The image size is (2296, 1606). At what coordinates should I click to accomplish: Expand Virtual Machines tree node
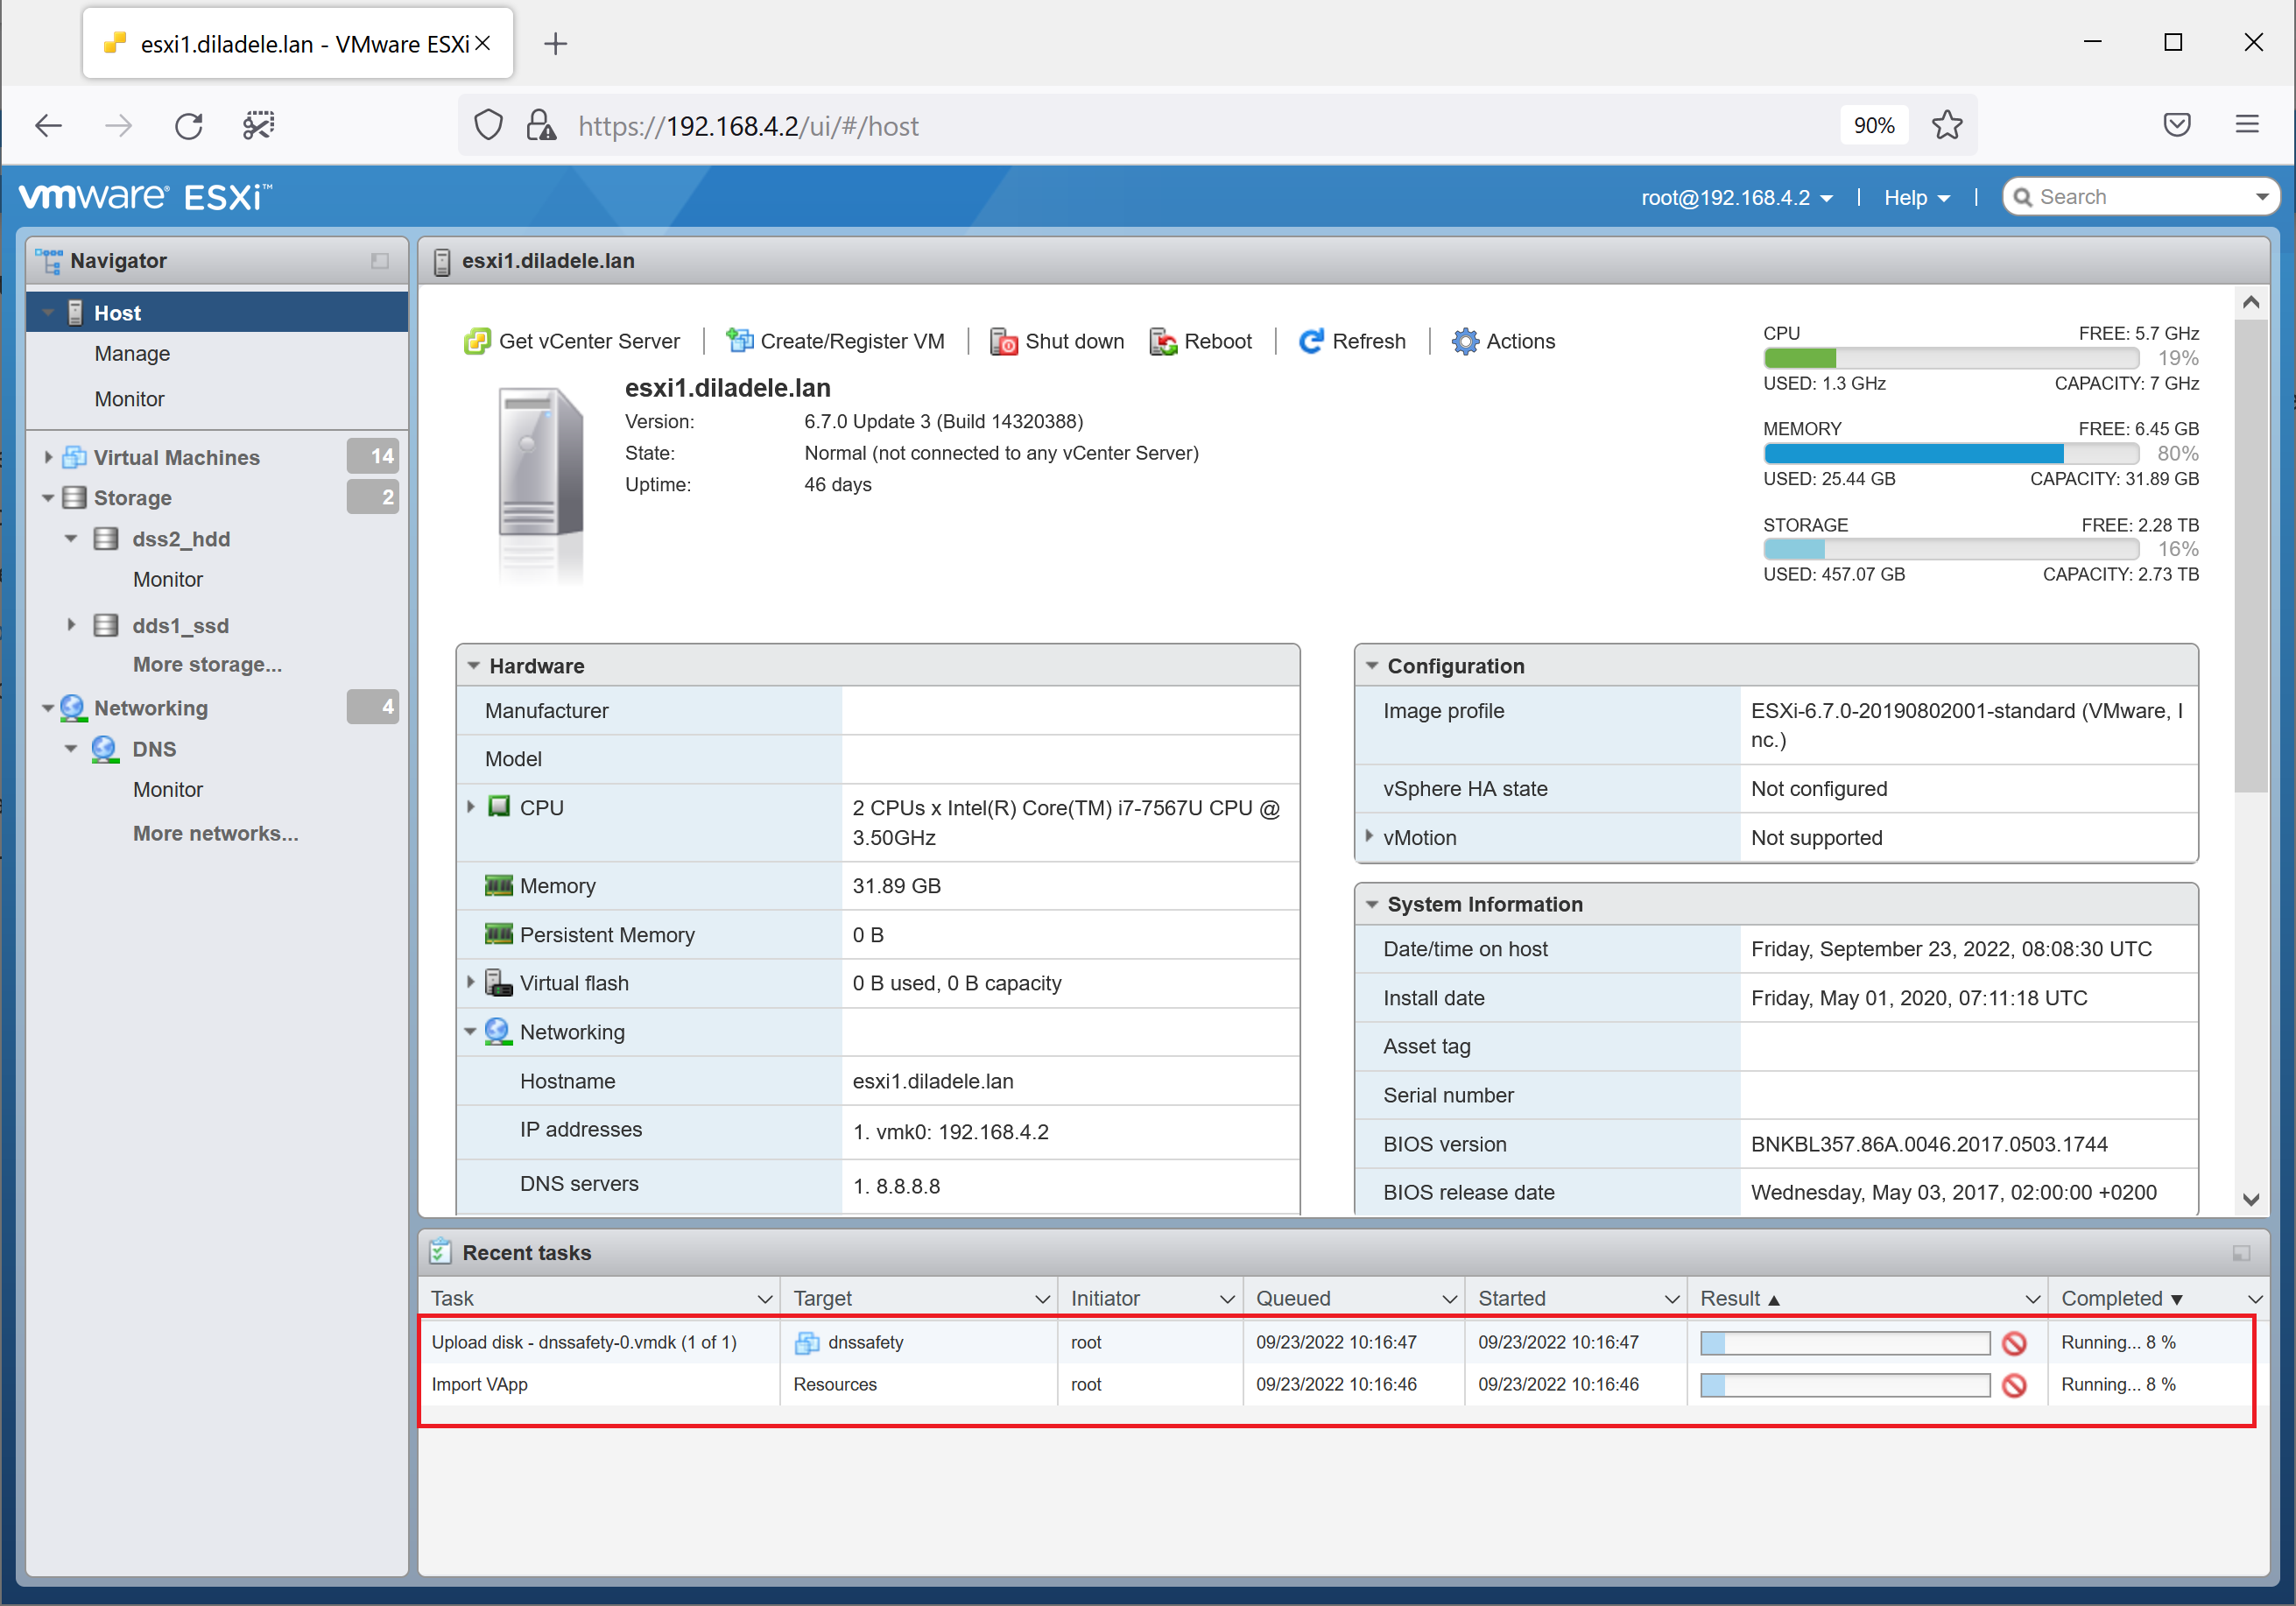[x=48, y=458]
